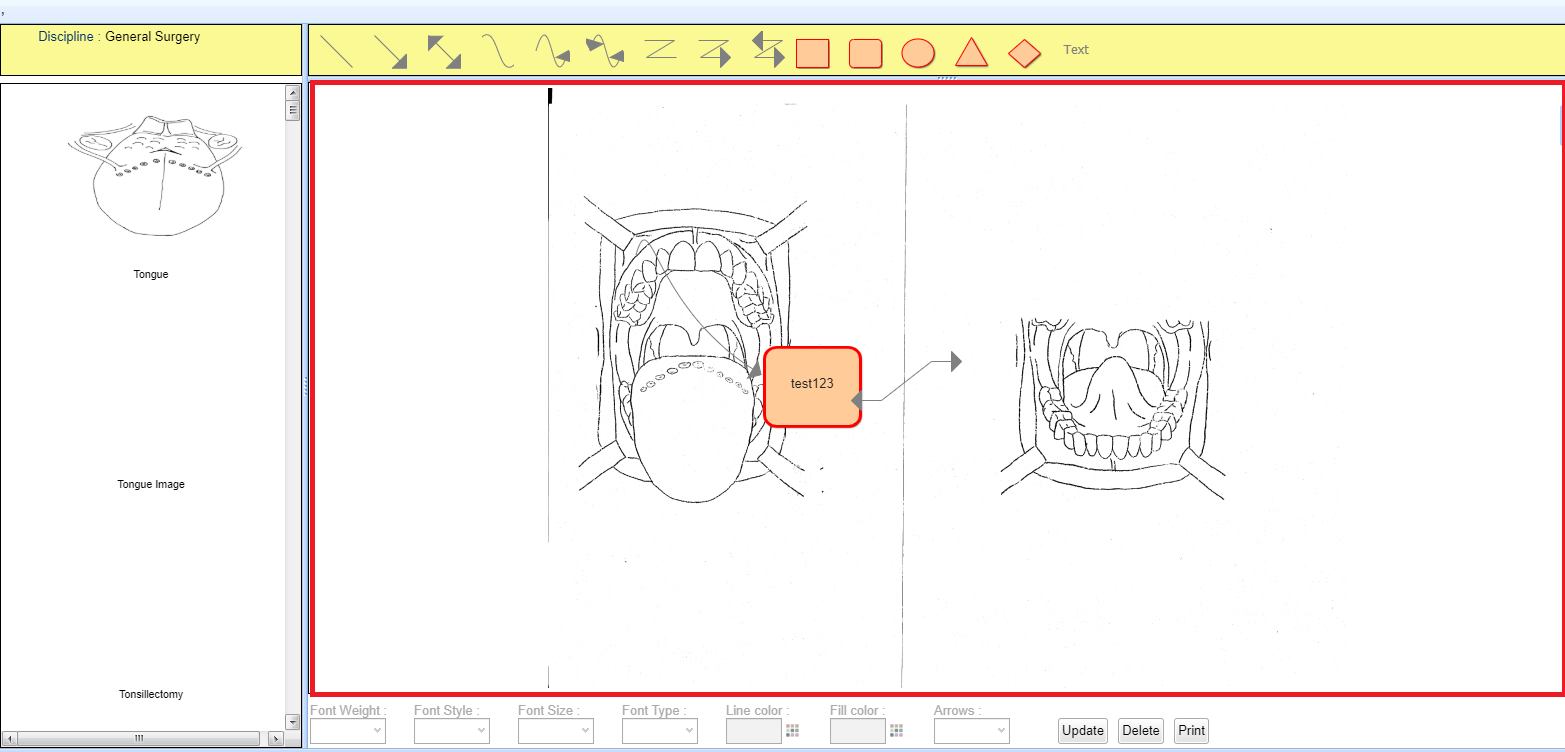Pick the rounded rectangle shape tool
This screenshot has height=752, width=1565.
click(865, 53)
